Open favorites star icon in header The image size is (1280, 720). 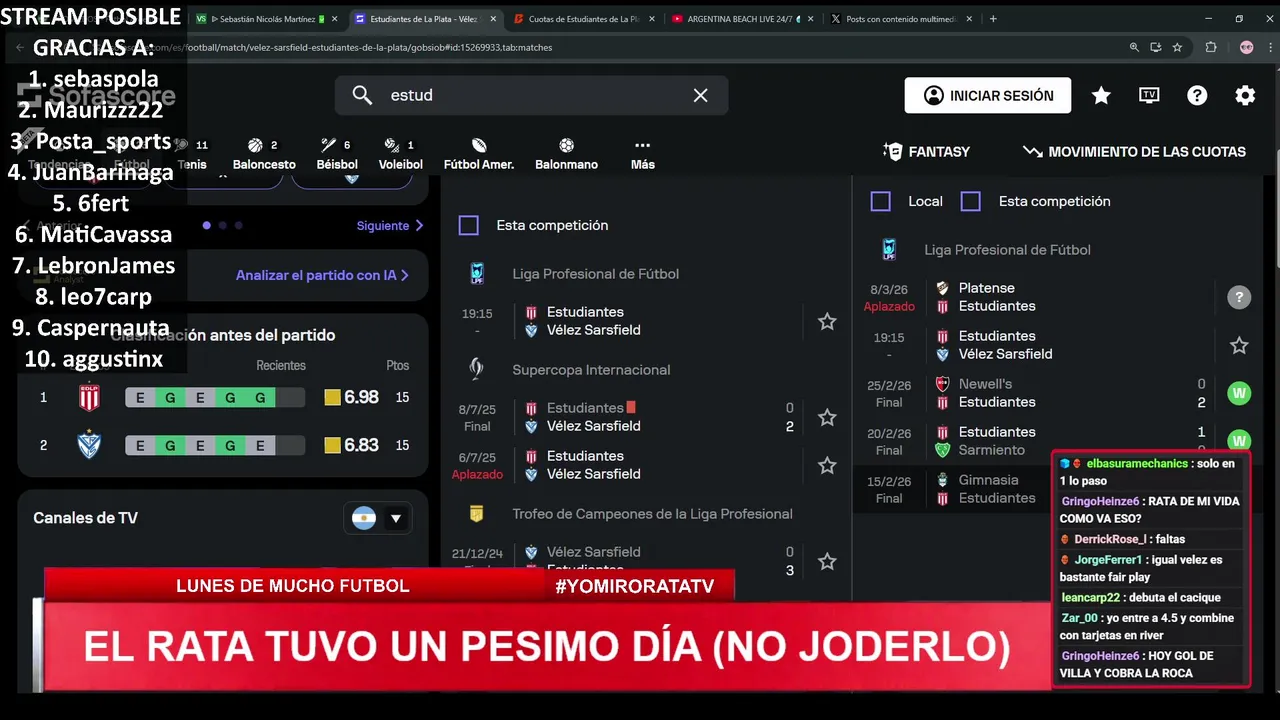[x=1101, y=95]
